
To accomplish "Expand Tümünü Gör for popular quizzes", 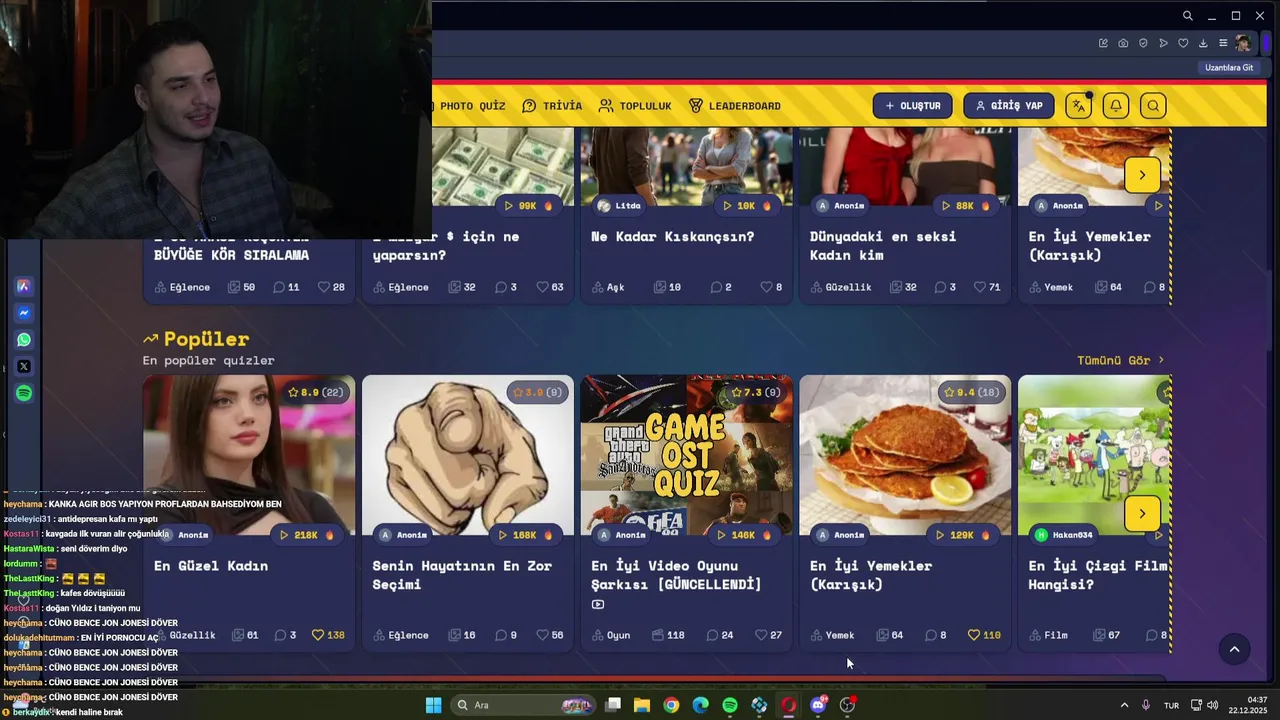I will 1120,360.
